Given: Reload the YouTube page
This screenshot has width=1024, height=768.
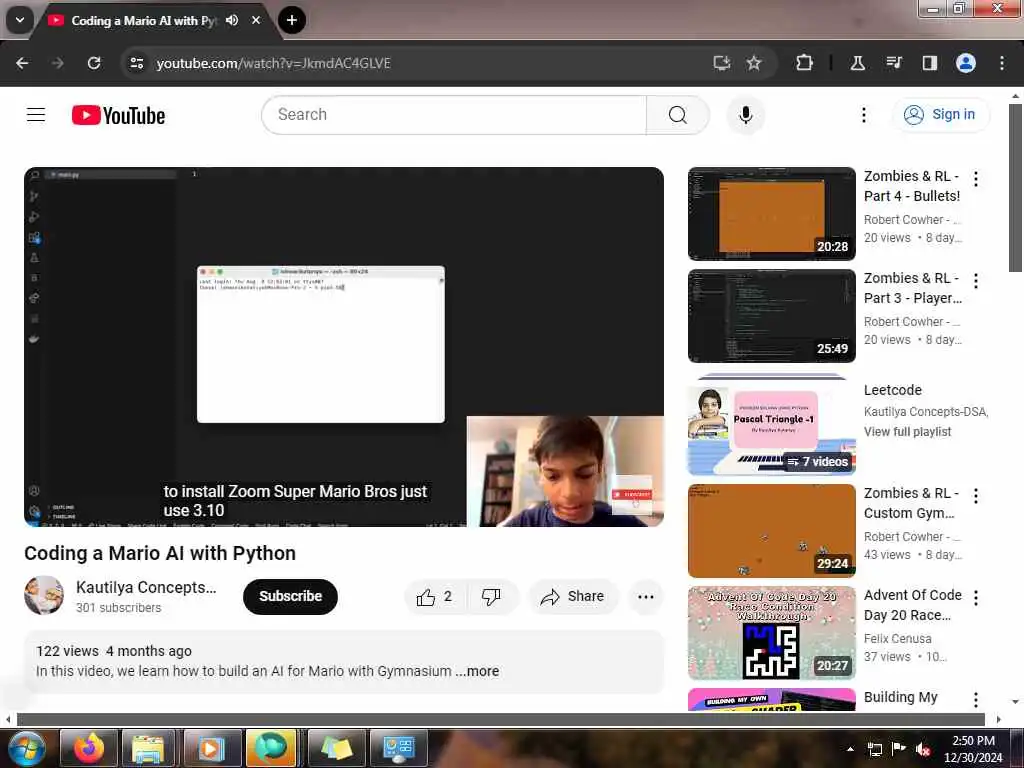Looking at the screenshot, I should (x=94, y=63).
